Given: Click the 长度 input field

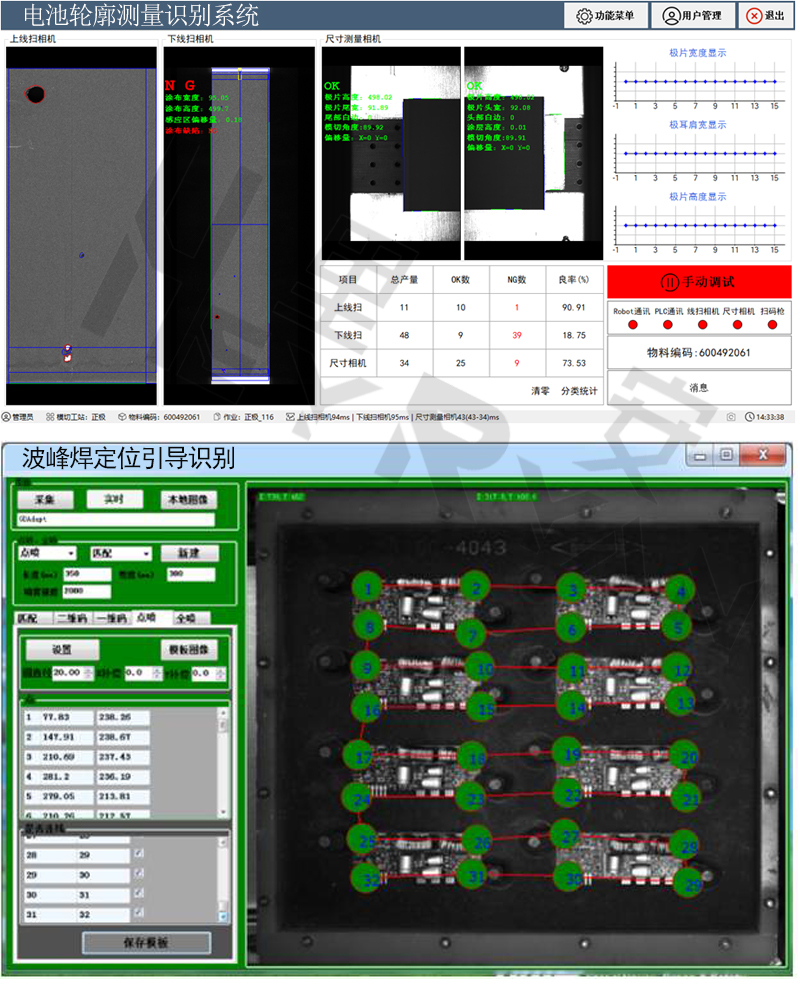Looking at the screenshot, I should [x=84, y=574].
